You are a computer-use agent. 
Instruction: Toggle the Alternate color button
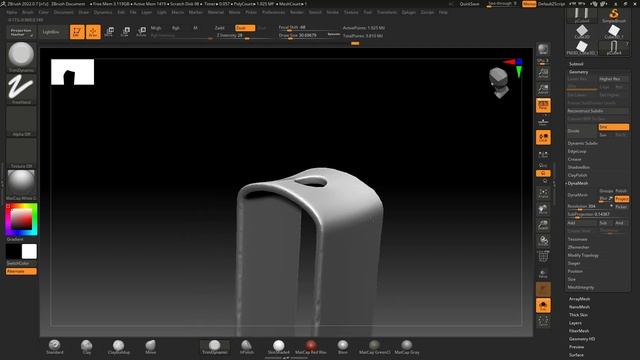tap(21, 271)
